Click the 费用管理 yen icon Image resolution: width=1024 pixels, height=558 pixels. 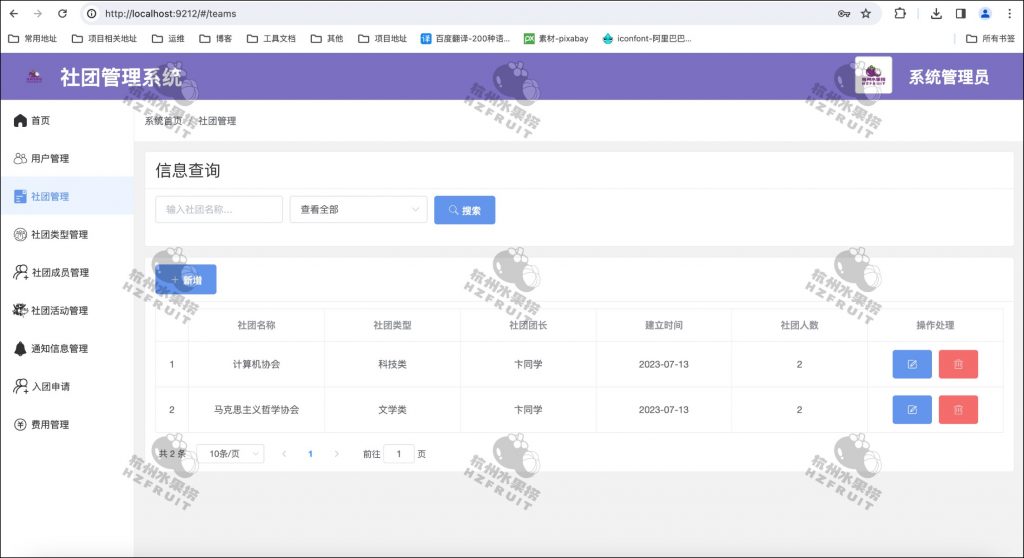tap(20, 425)
